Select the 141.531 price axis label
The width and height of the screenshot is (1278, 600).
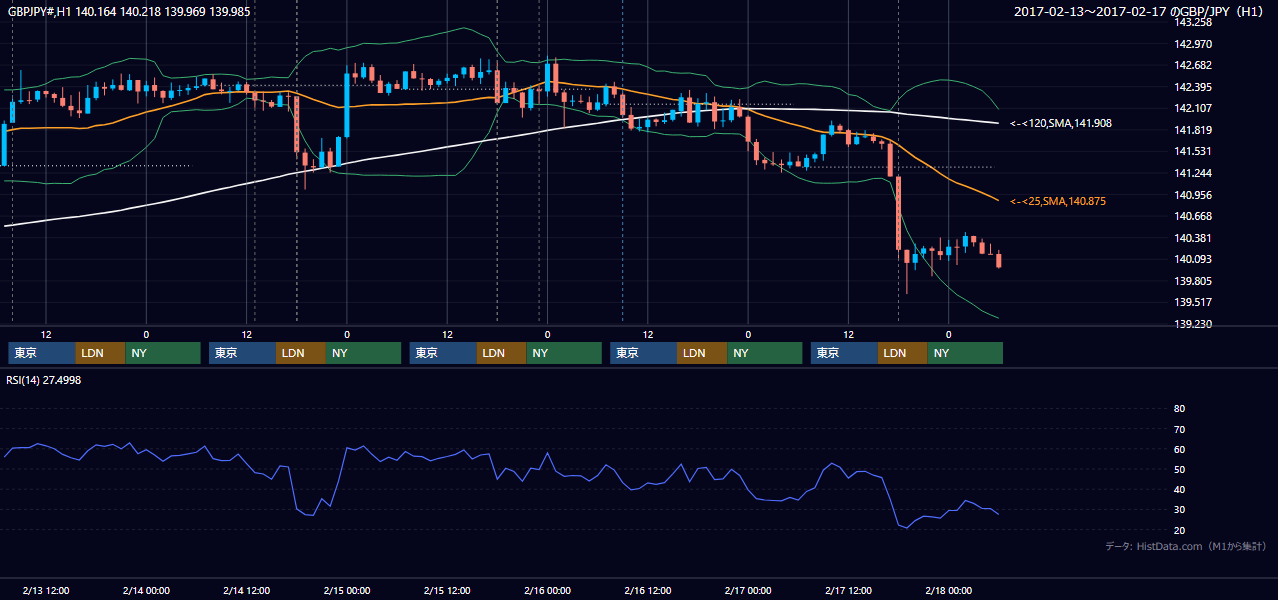click(1193, 151)
